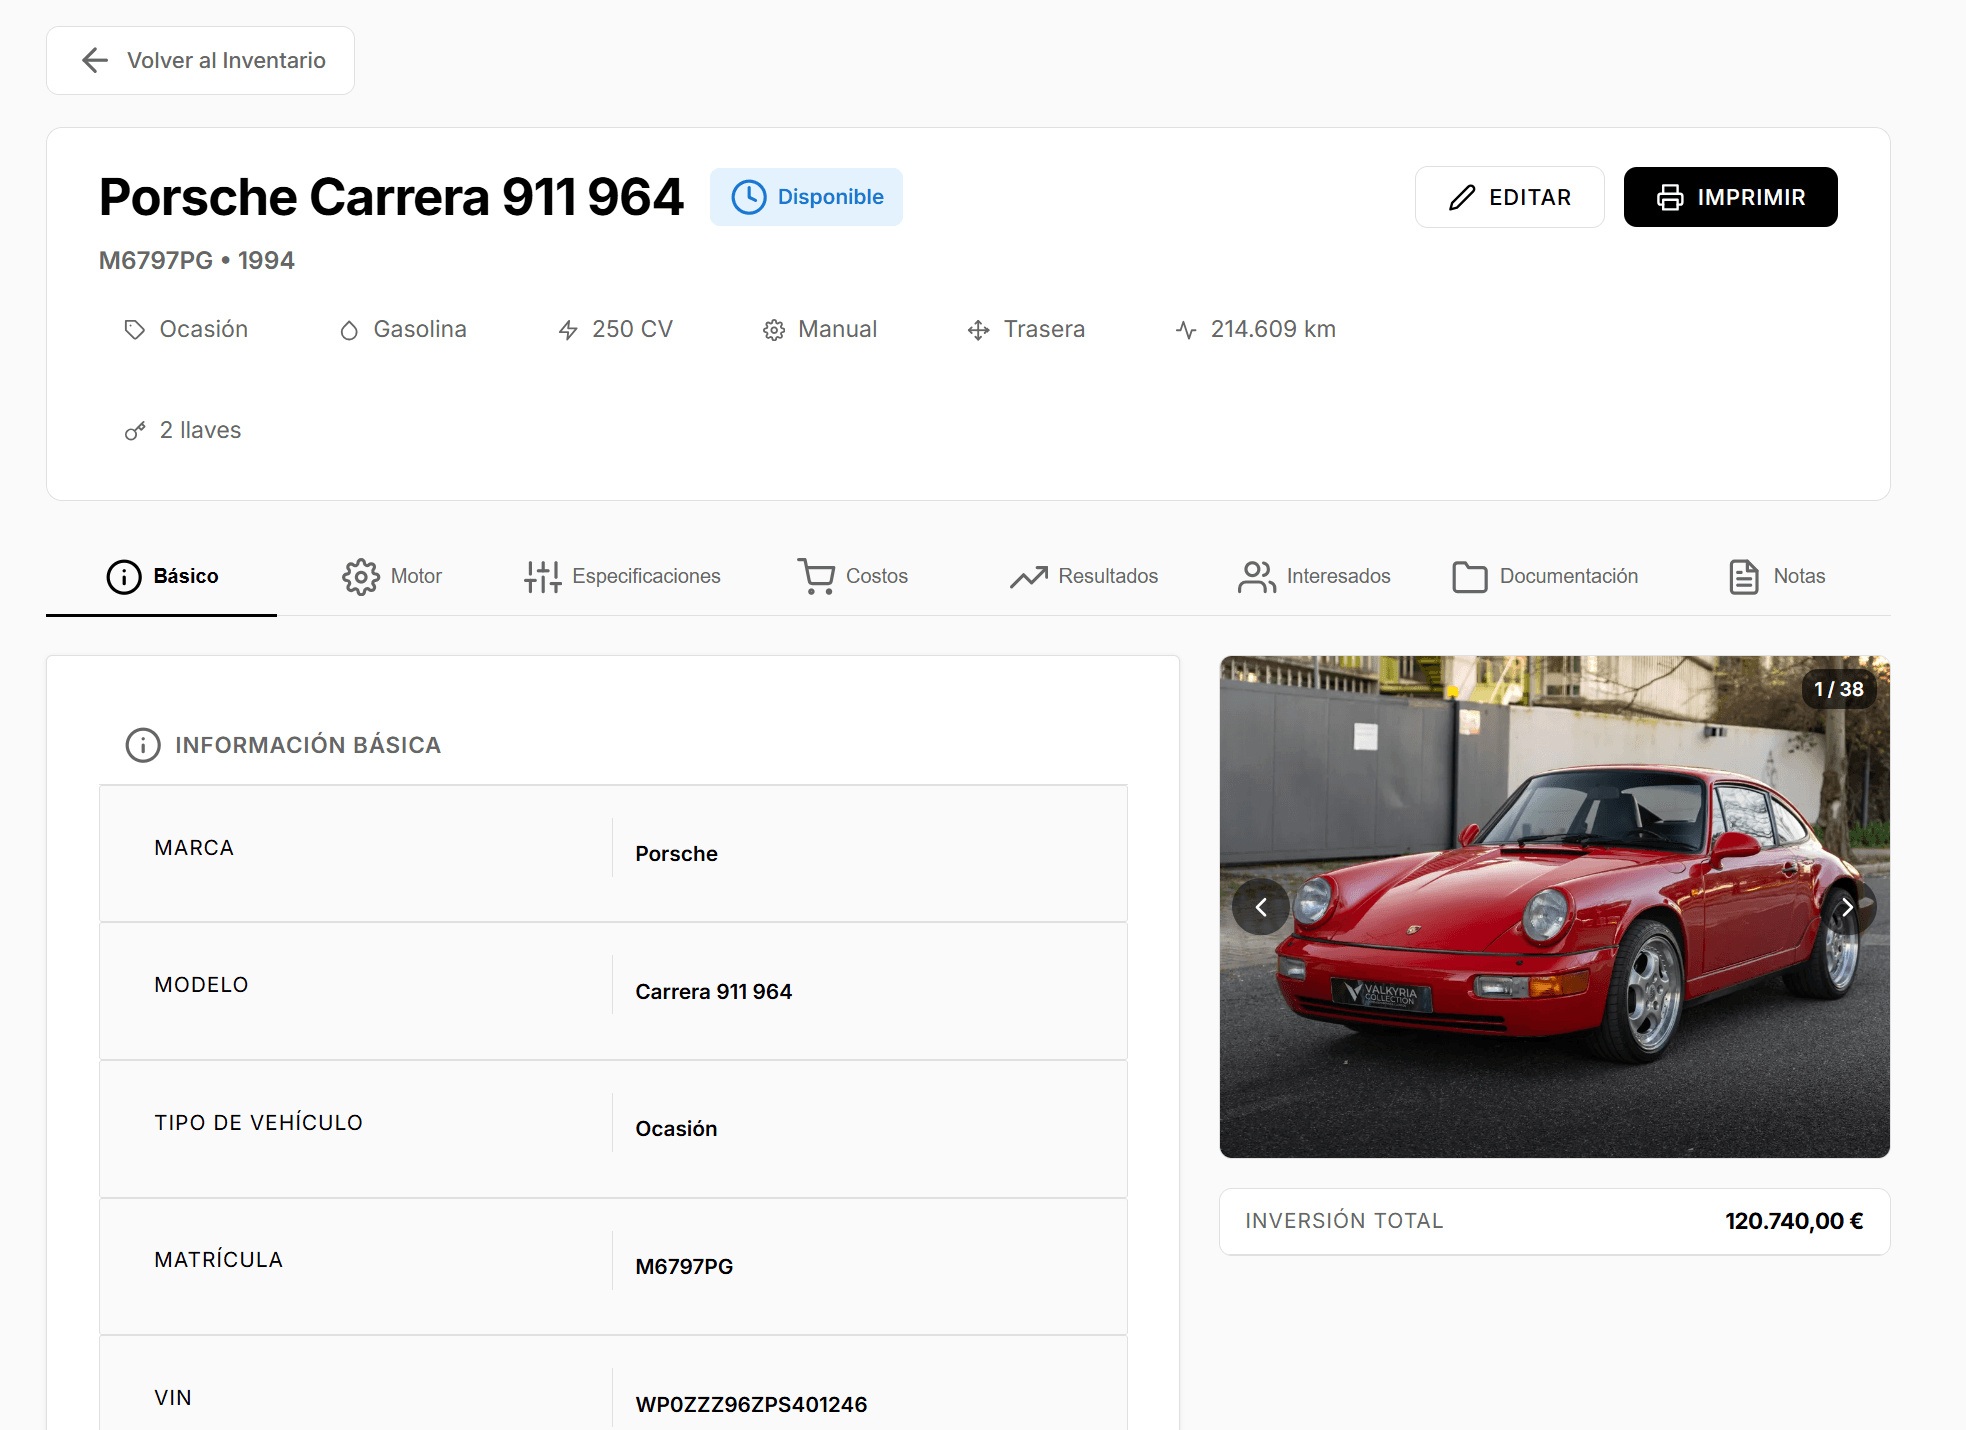
Task: Click the document icon on Notas tab
Action: click(x=1744, y=577)
